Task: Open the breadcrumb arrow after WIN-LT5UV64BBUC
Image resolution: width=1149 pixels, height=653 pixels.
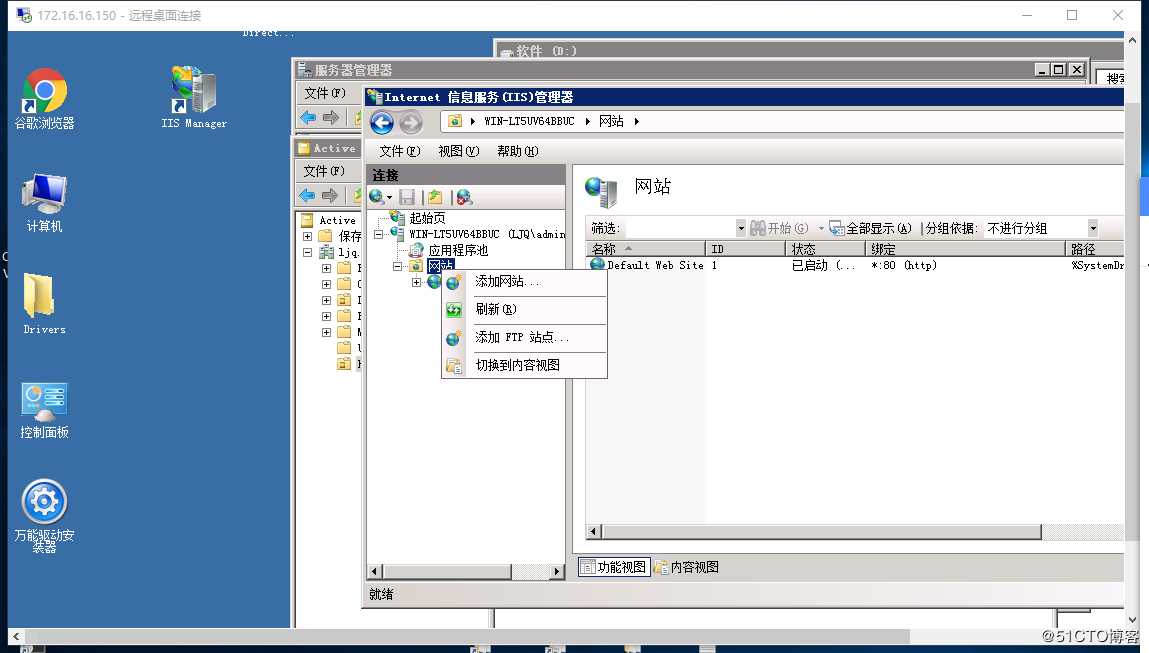Action: tap(588, 122)
